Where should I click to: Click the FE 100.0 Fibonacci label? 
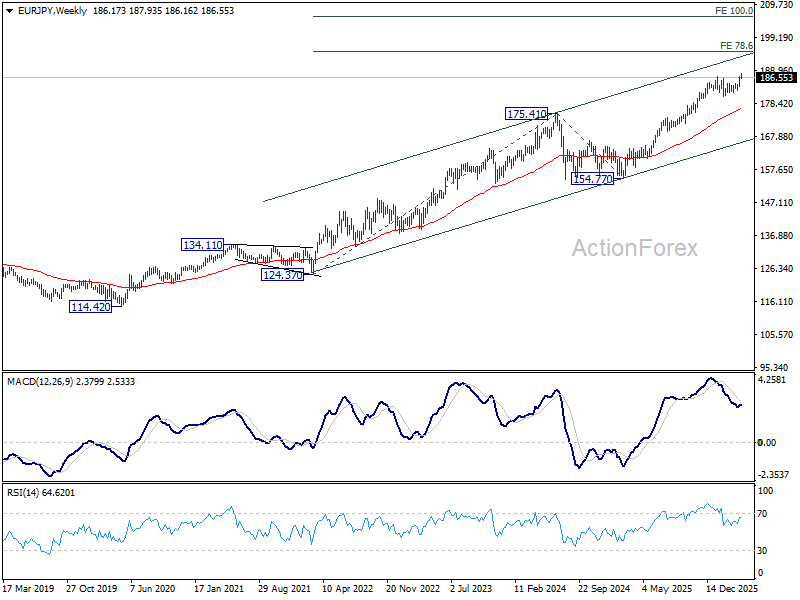[734, 11]
